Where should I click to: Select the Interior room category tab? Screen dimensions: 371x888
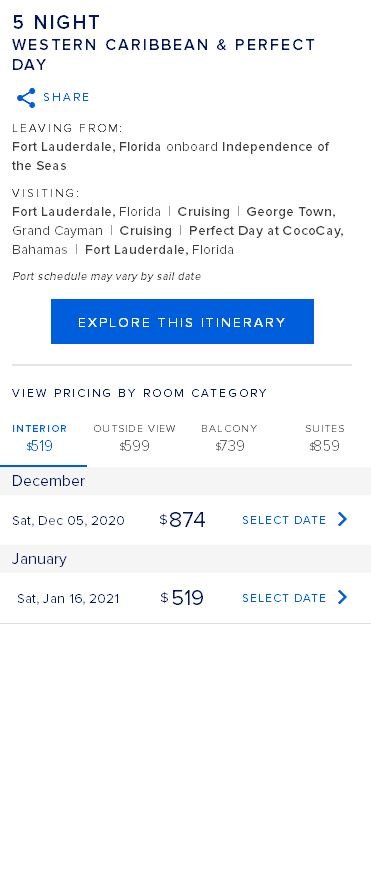pos(40,438)
